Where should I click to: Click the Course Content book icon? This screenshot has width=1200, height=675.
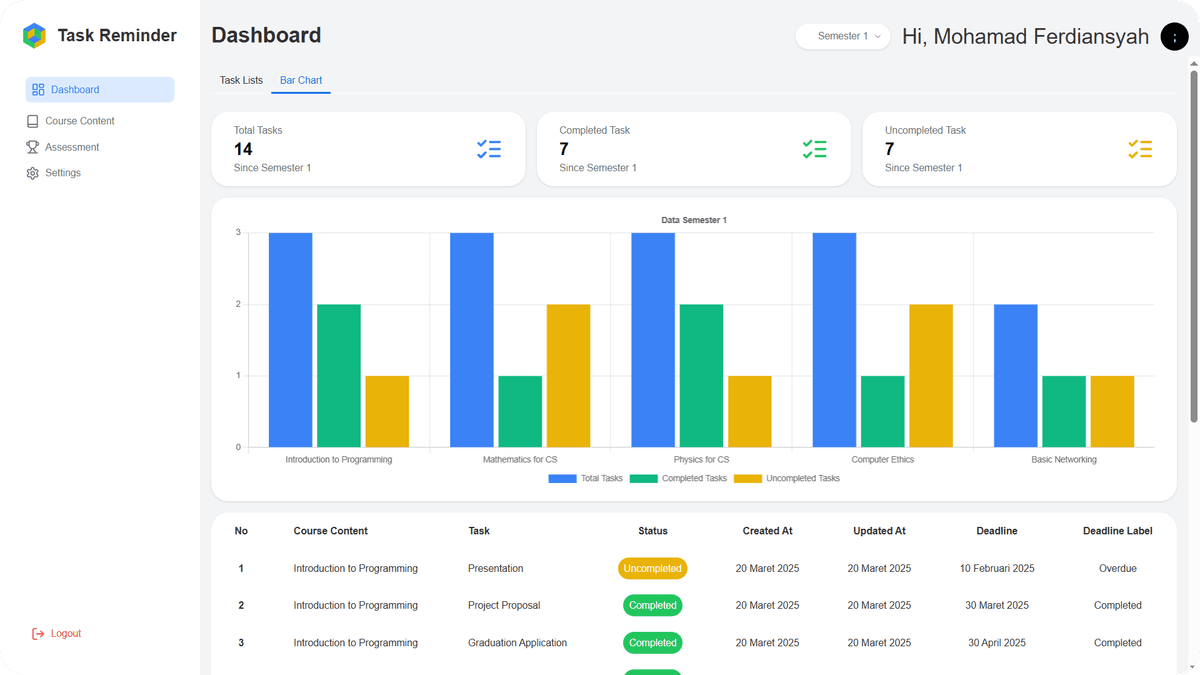[33, 121]
